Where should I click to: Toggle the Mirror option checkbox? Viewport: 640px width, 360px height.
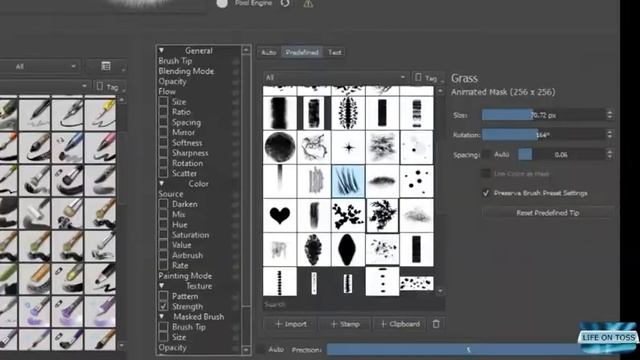pos(163,132)
